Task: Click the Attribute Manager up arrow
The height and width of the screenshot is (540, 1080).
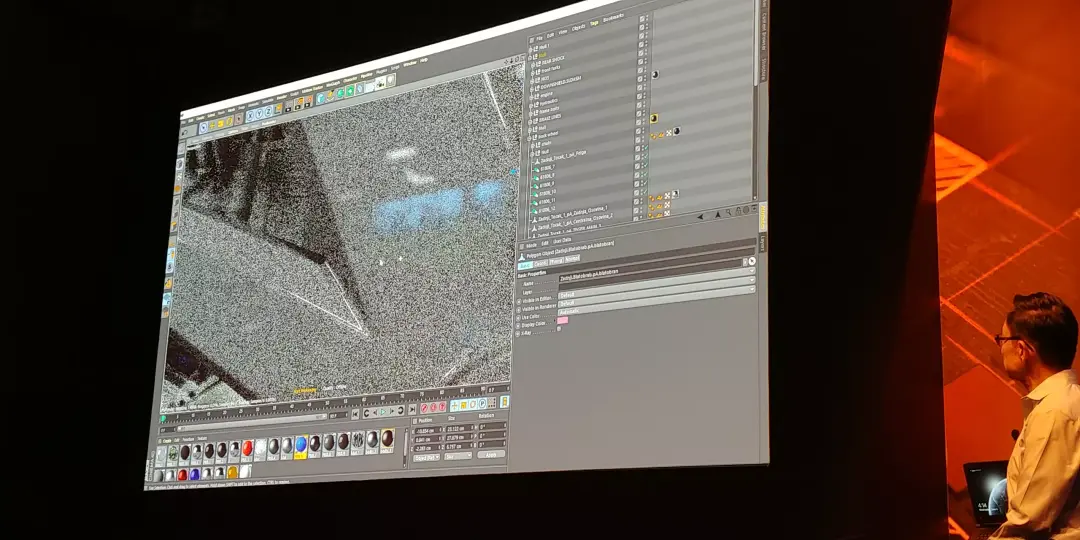Action: (718, 215)
